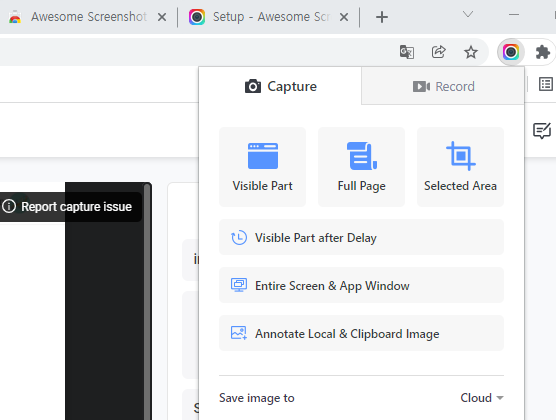
Task: Select the Capture tab
Action: click(280, 86)
